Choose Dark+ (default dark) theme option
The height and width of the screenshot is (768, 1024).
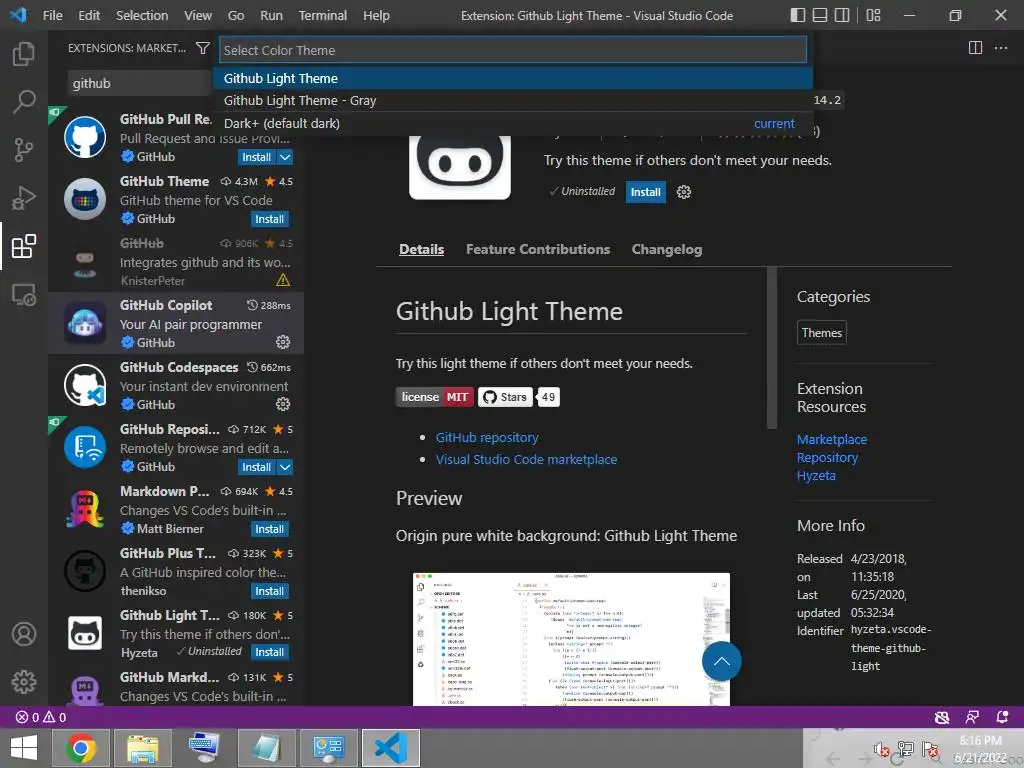coord(513,123)
